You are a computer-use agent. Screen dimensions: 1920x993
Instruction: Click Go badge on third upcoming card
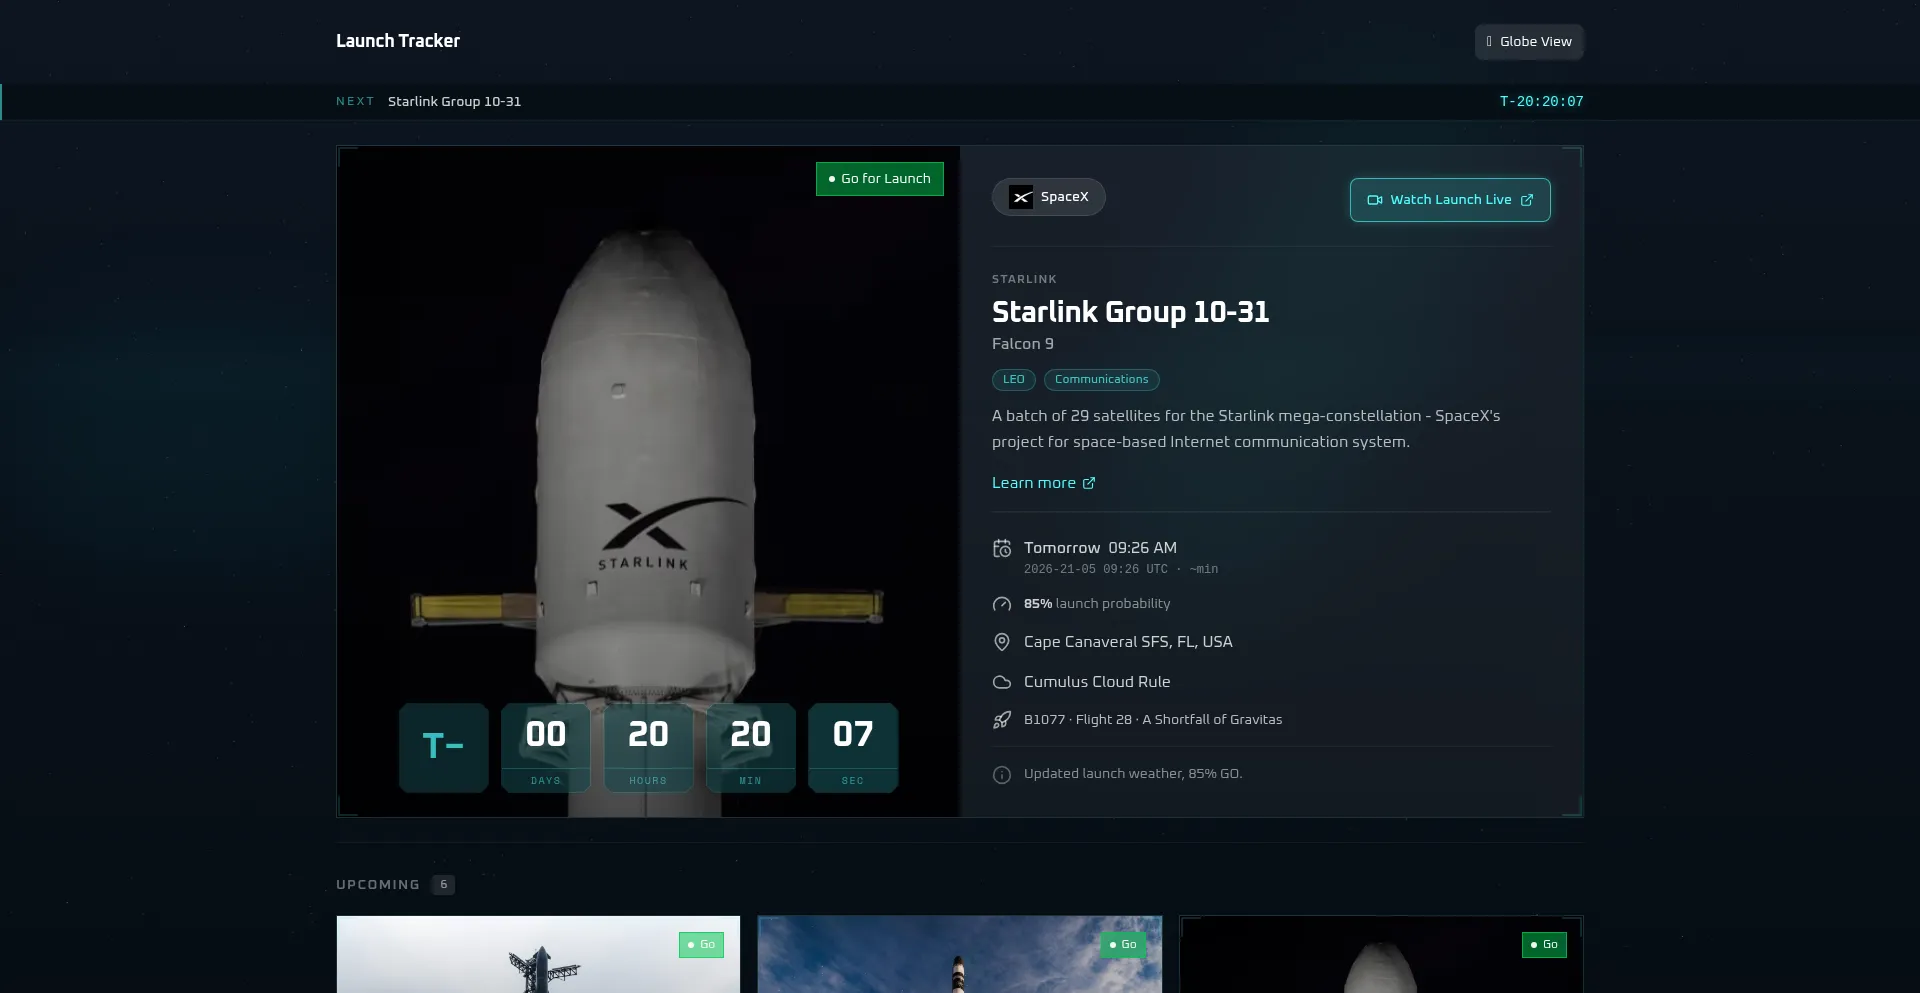point(1544,945)
